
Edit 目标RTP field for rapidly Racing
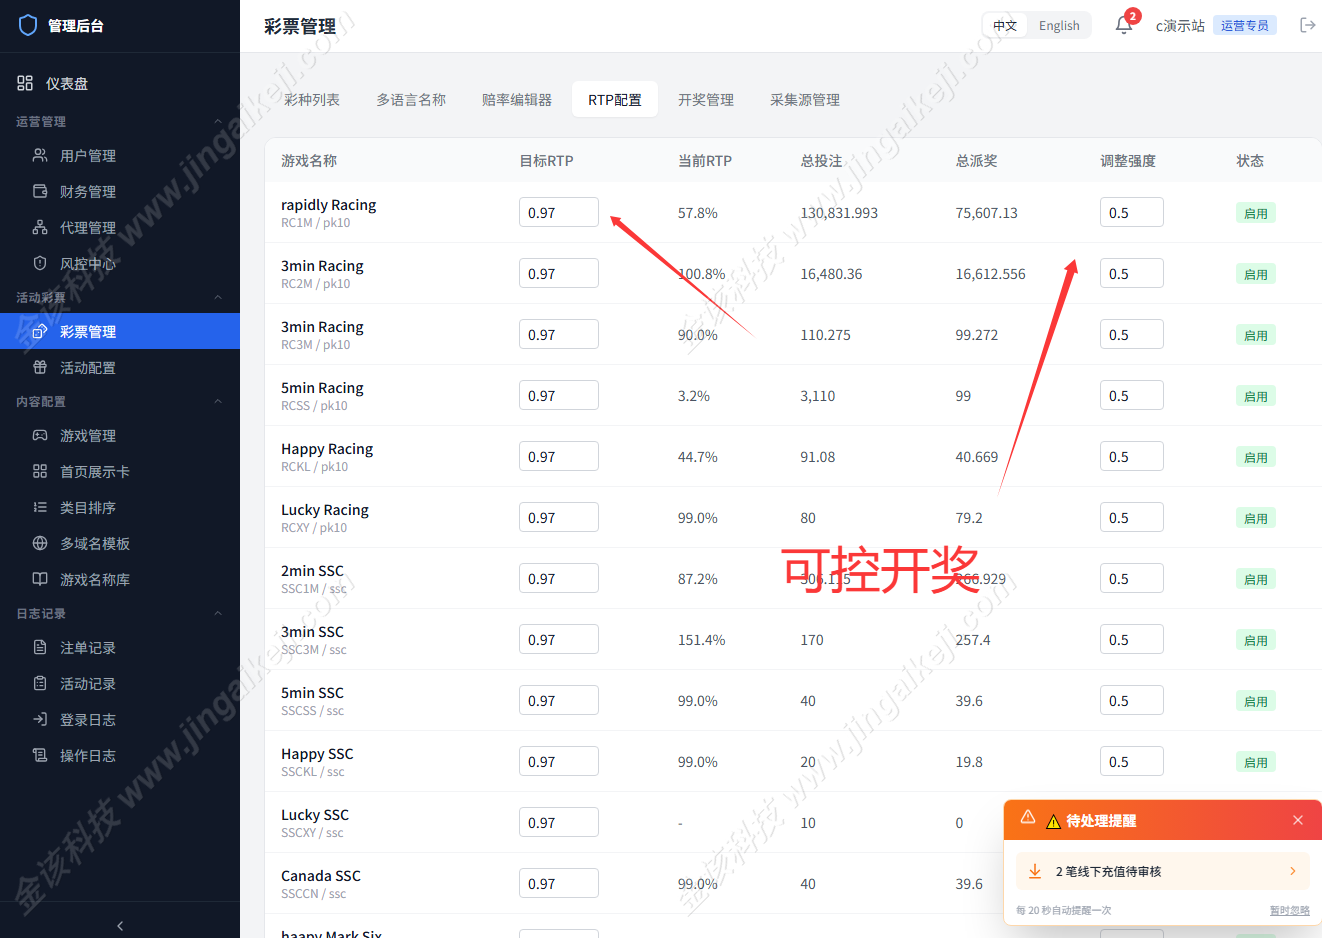[x=559, y=212]
